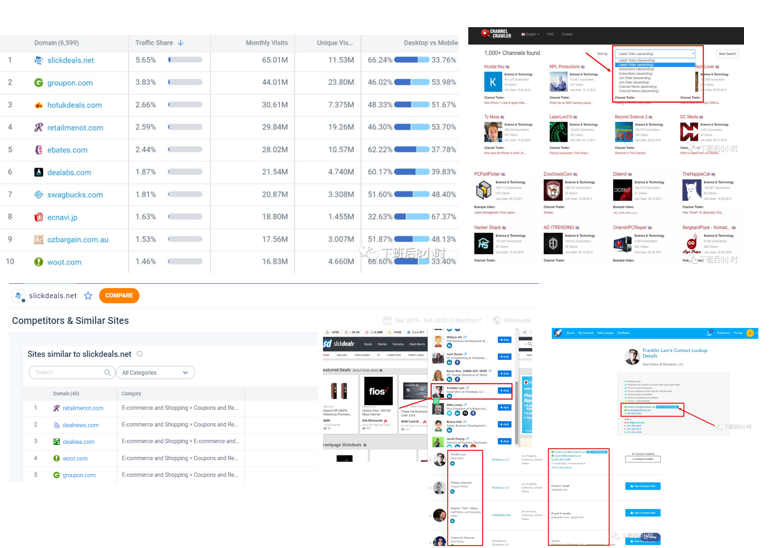Screen dimensions: 779x548
Task: Open the slickdeals.net domain link in the table
Action: pos(71,60)
